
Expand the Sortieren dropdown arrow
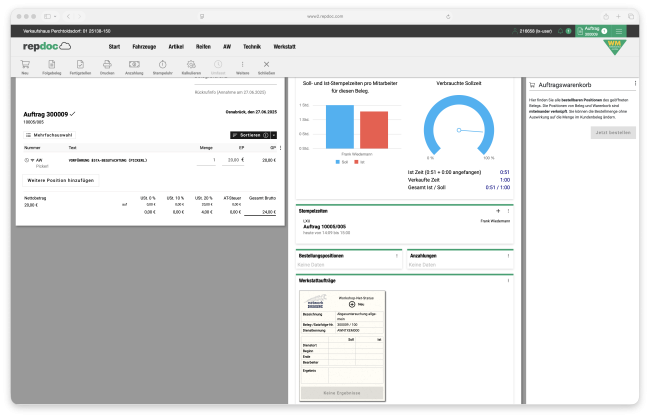[x=274, y=134]
